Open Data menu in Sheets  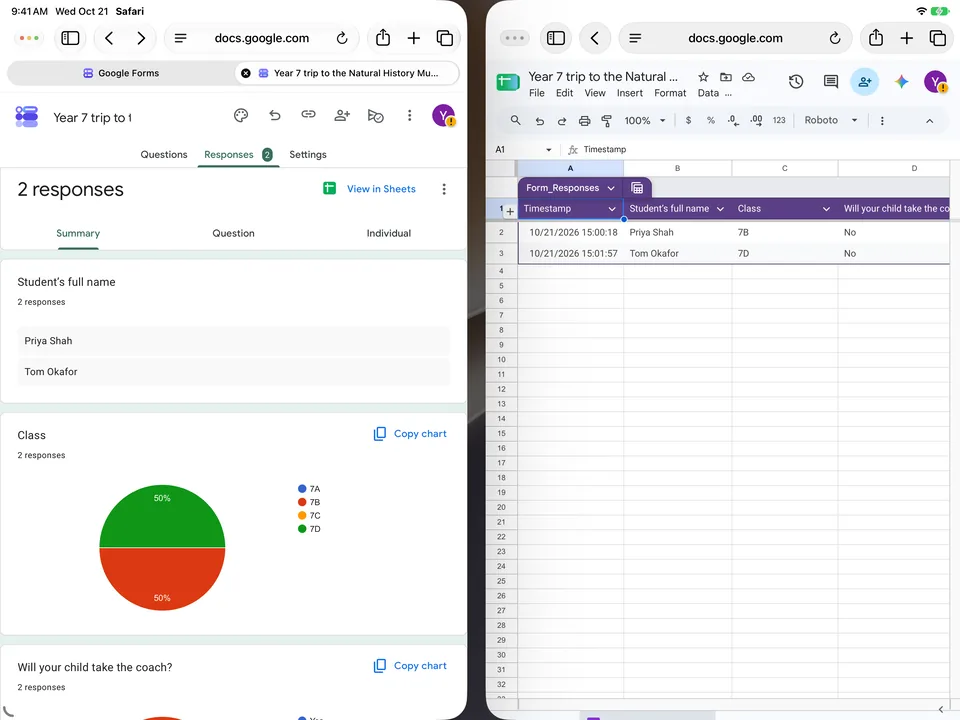point(708,93)
